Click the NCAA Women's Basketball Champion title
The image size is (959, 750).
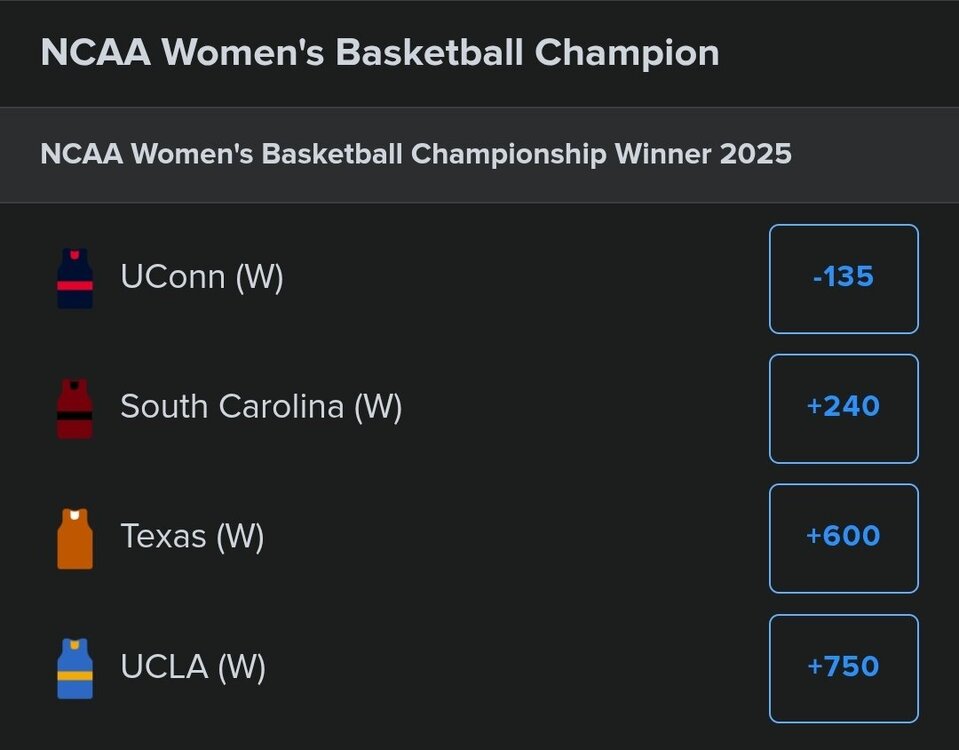[380, 53]
